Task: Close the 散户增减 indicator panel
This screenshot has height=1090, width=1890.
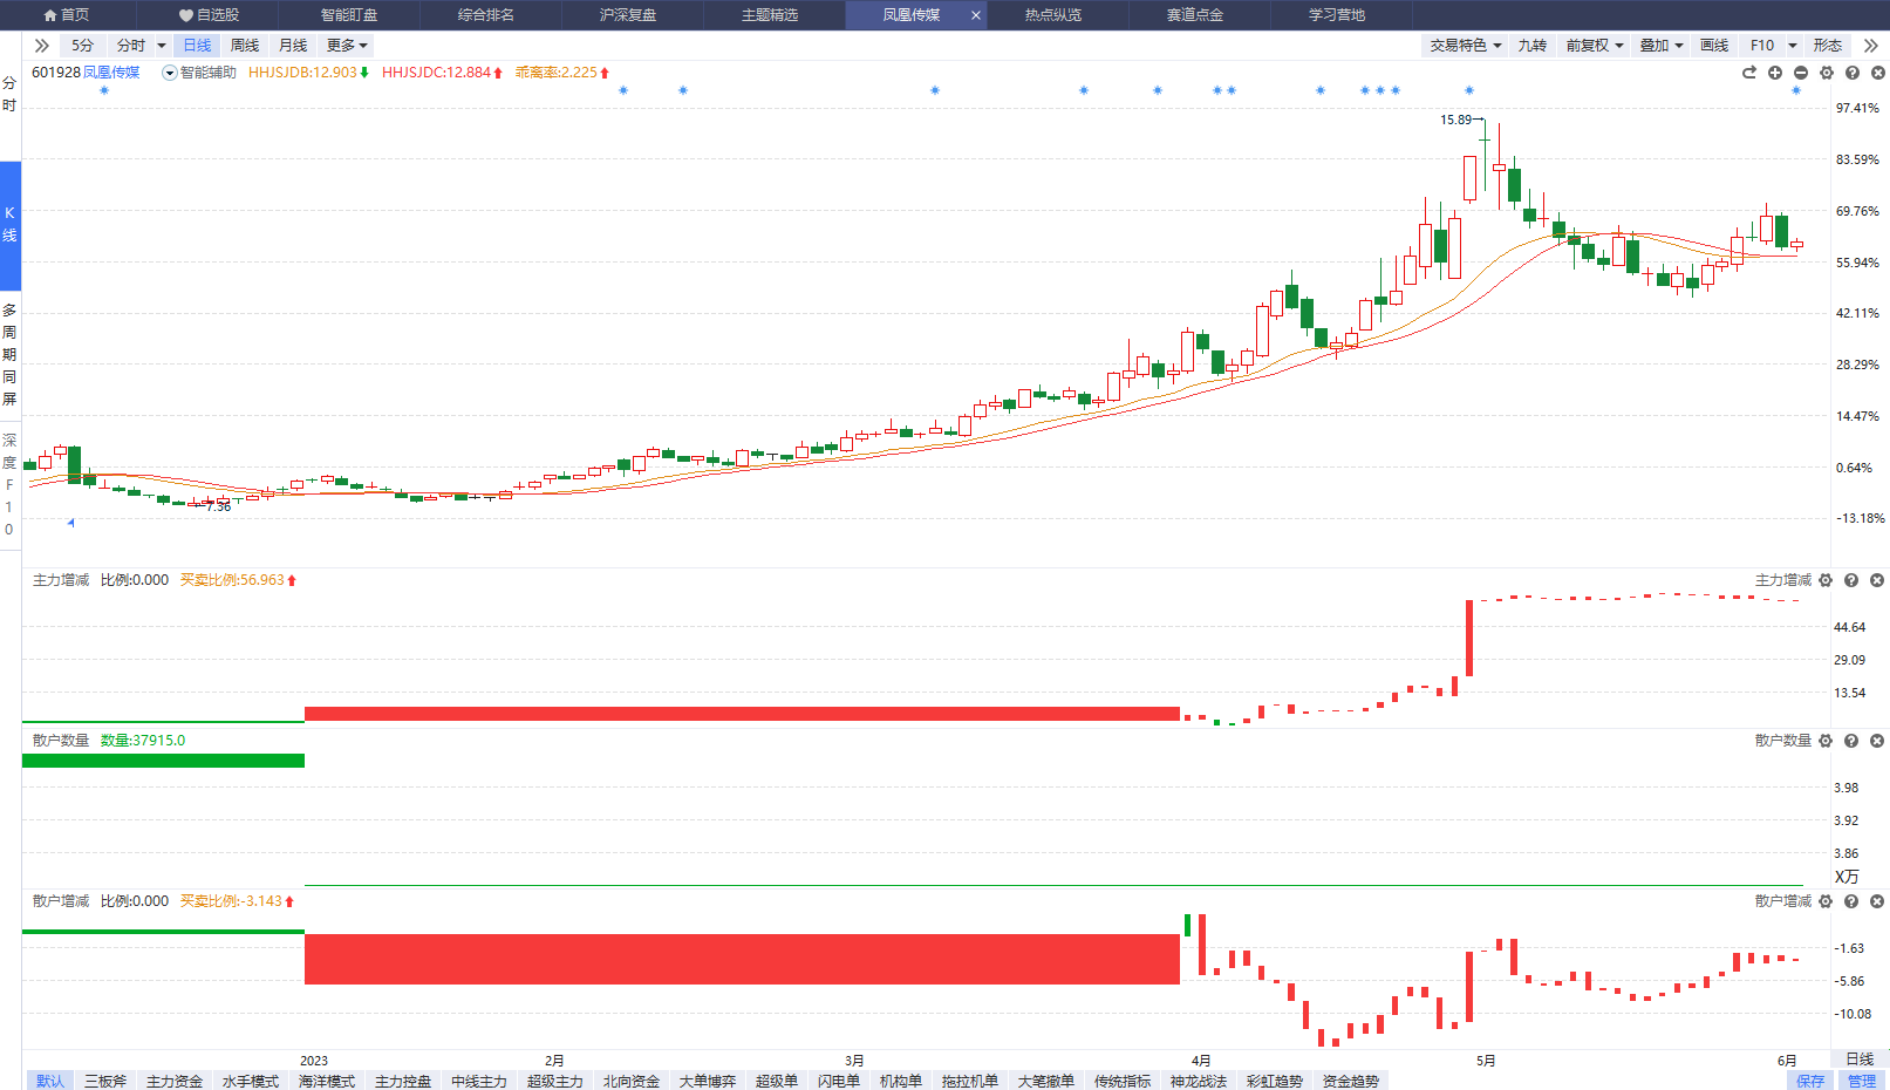Action: tap(1877, 901)
